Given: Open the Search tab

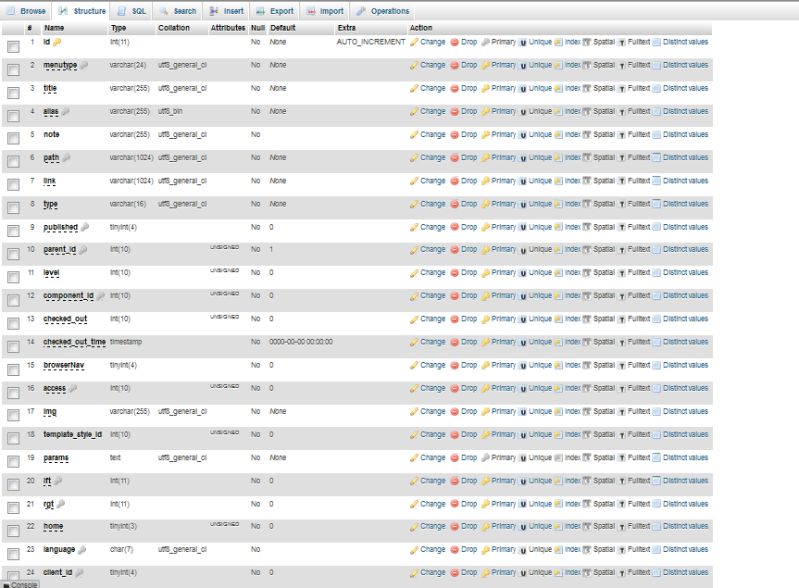Looking at the screenshot, I should point(178,11).
